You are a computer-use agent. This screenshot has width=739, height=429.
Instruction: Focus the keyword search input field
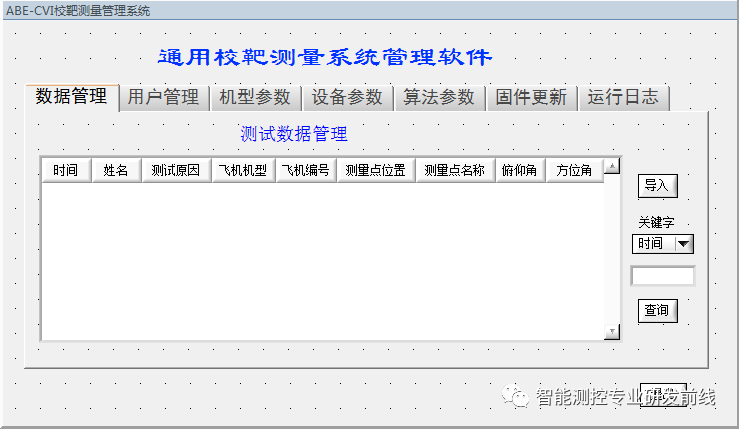pos(663,276)
